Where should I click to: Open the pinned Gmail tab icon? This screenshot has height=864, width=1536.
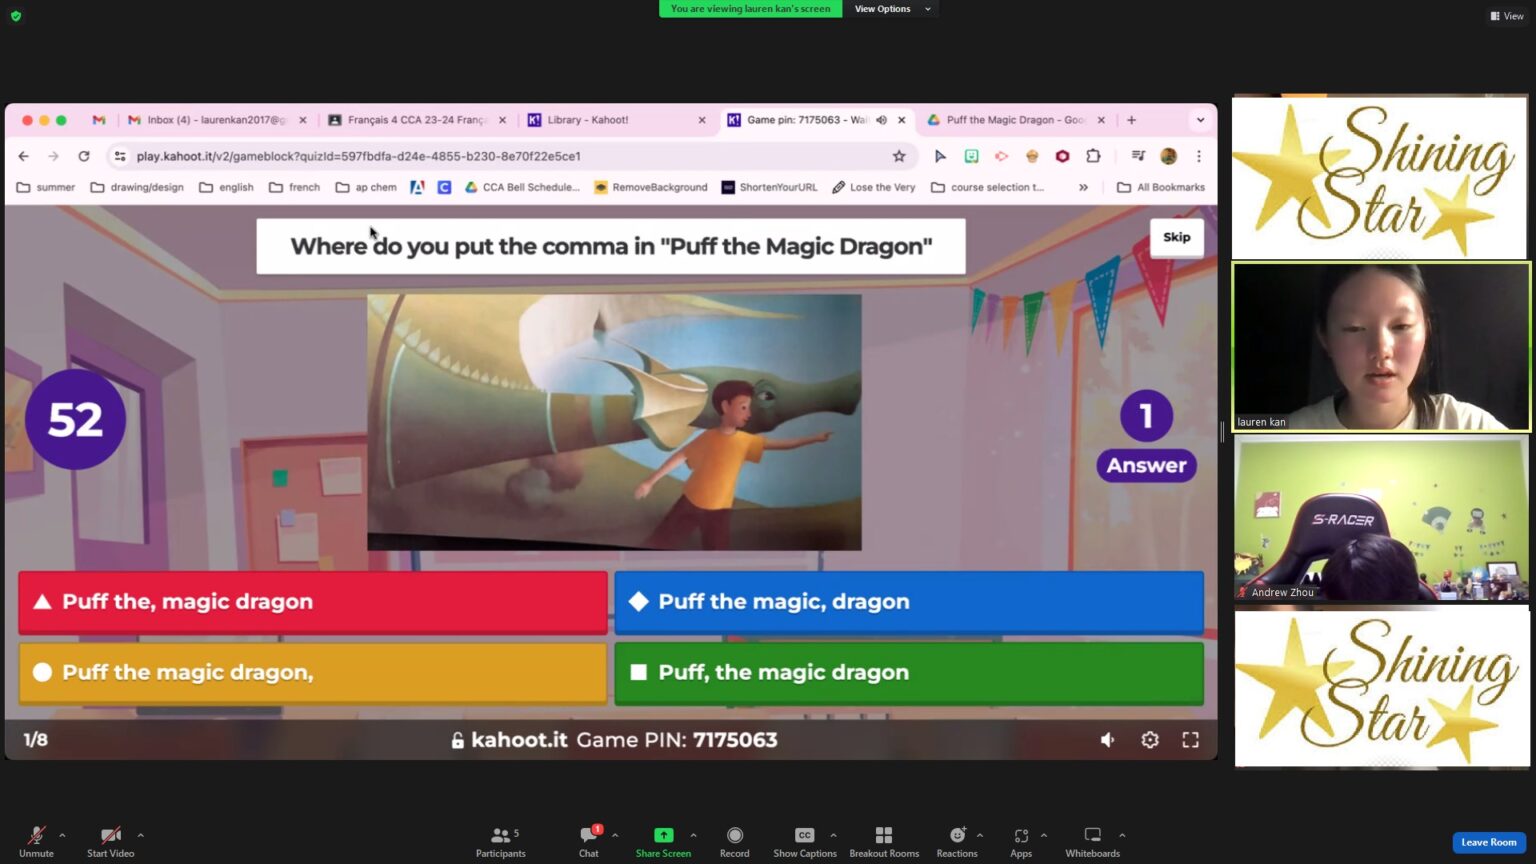[x=98, y=120]
